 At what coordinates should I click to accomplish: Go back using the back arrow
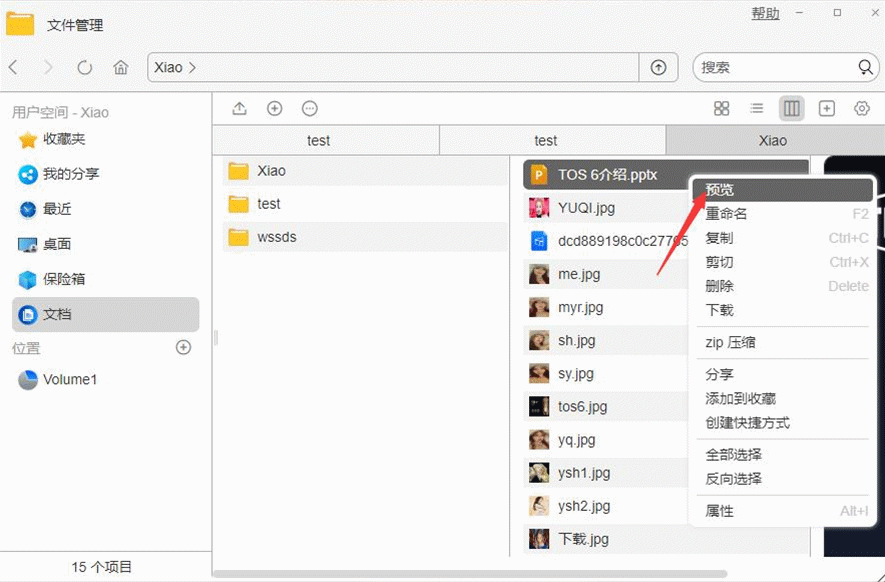[x=14, y=68]
